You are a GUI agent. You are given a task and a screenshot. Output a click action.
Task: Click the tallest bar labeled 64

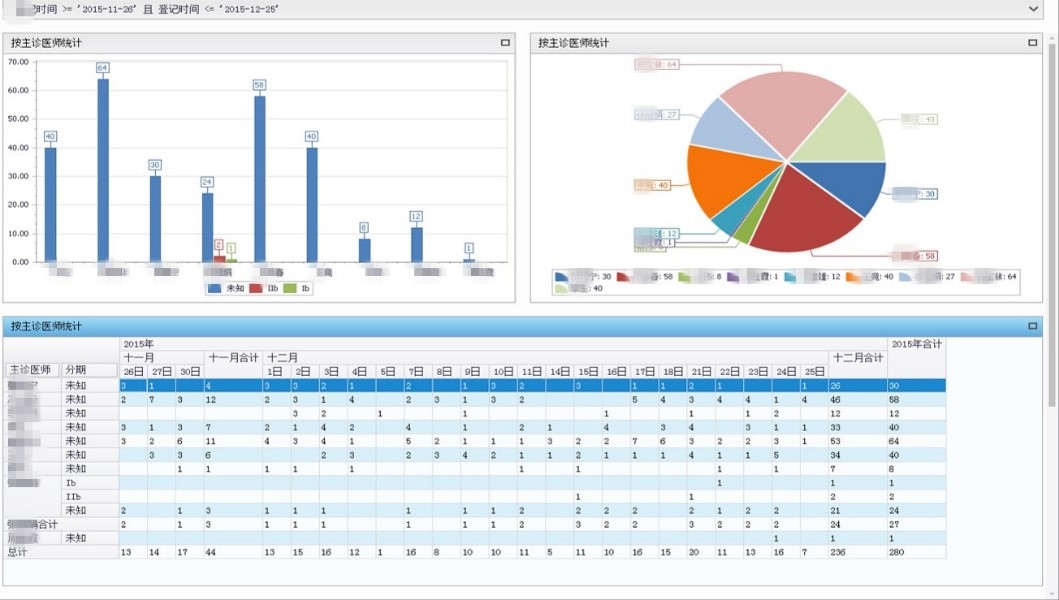coord(103,170)
